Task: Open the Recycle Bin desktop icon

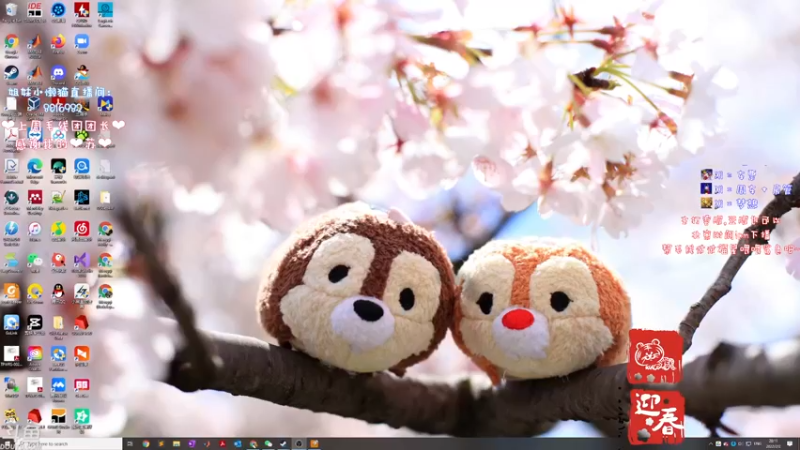Action: (11, 10)
